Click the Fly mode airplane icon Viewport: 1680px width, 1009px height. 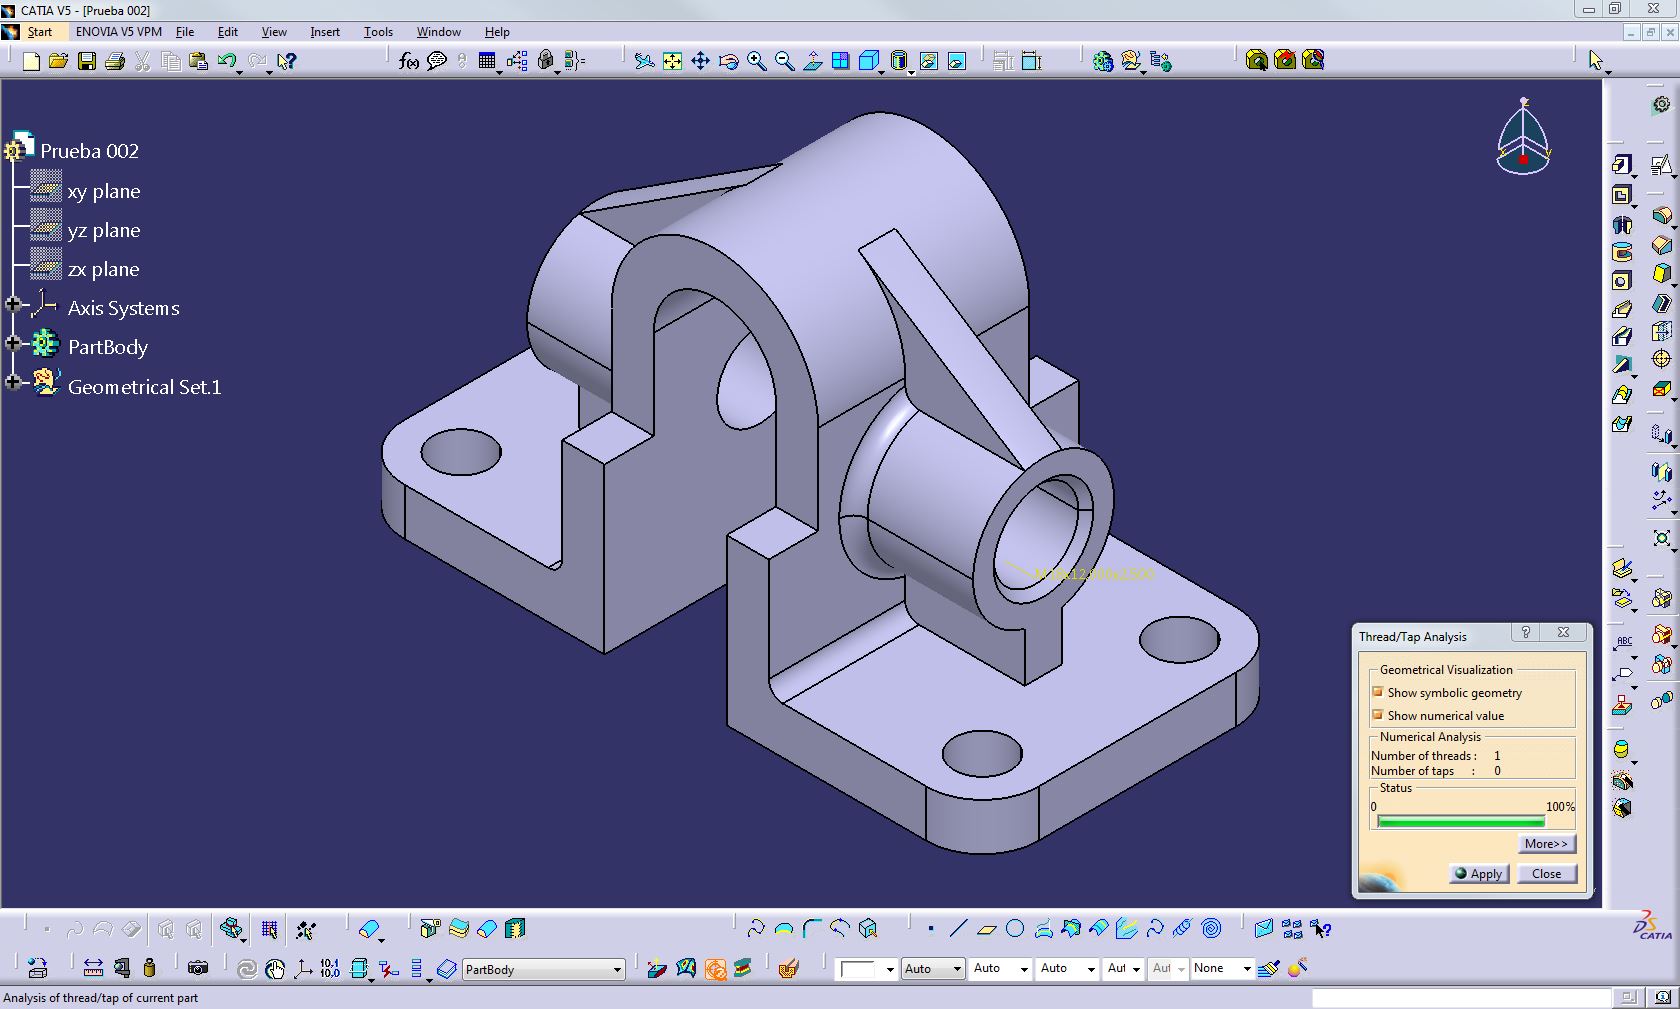[x=645, y=61]
